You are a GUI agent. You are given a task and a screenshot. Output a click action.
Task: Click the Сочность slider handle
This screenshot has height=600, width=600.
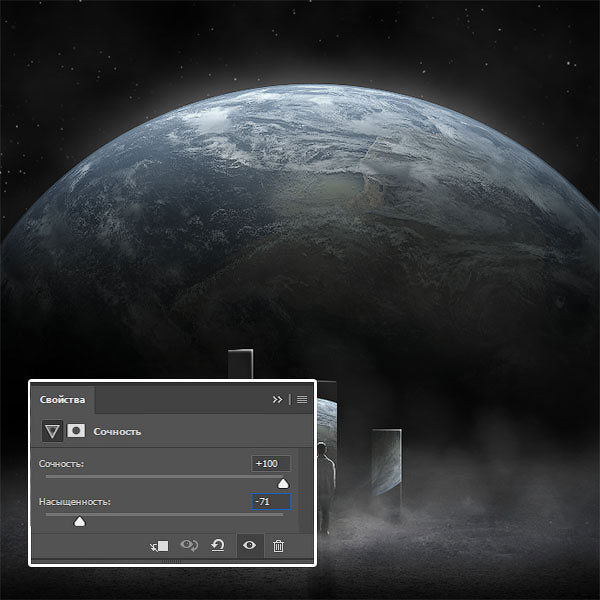283,484
